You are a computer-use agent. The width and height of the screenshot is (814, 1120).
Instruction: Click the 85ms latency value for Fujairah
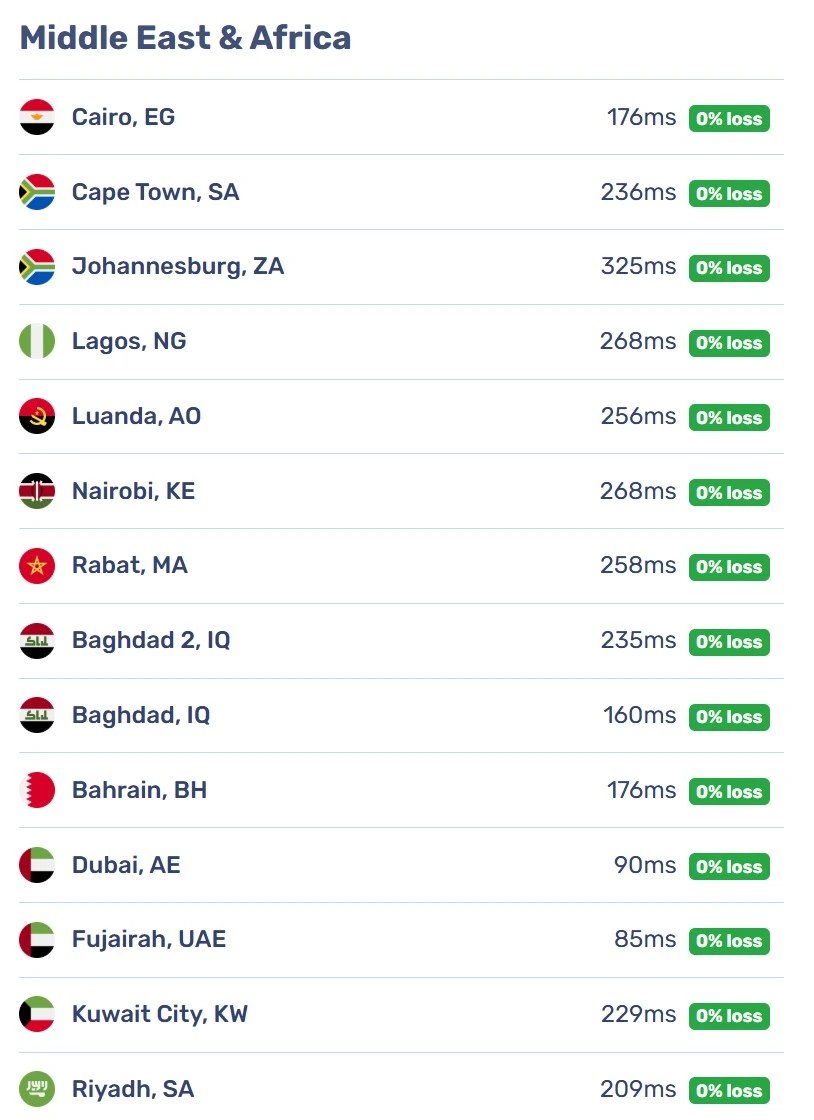pos(645,939)
